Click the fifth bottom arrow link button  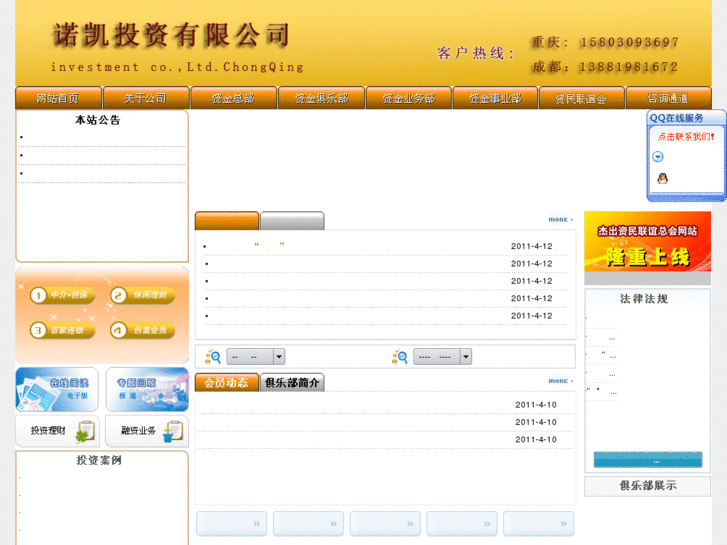click(538, 524)
